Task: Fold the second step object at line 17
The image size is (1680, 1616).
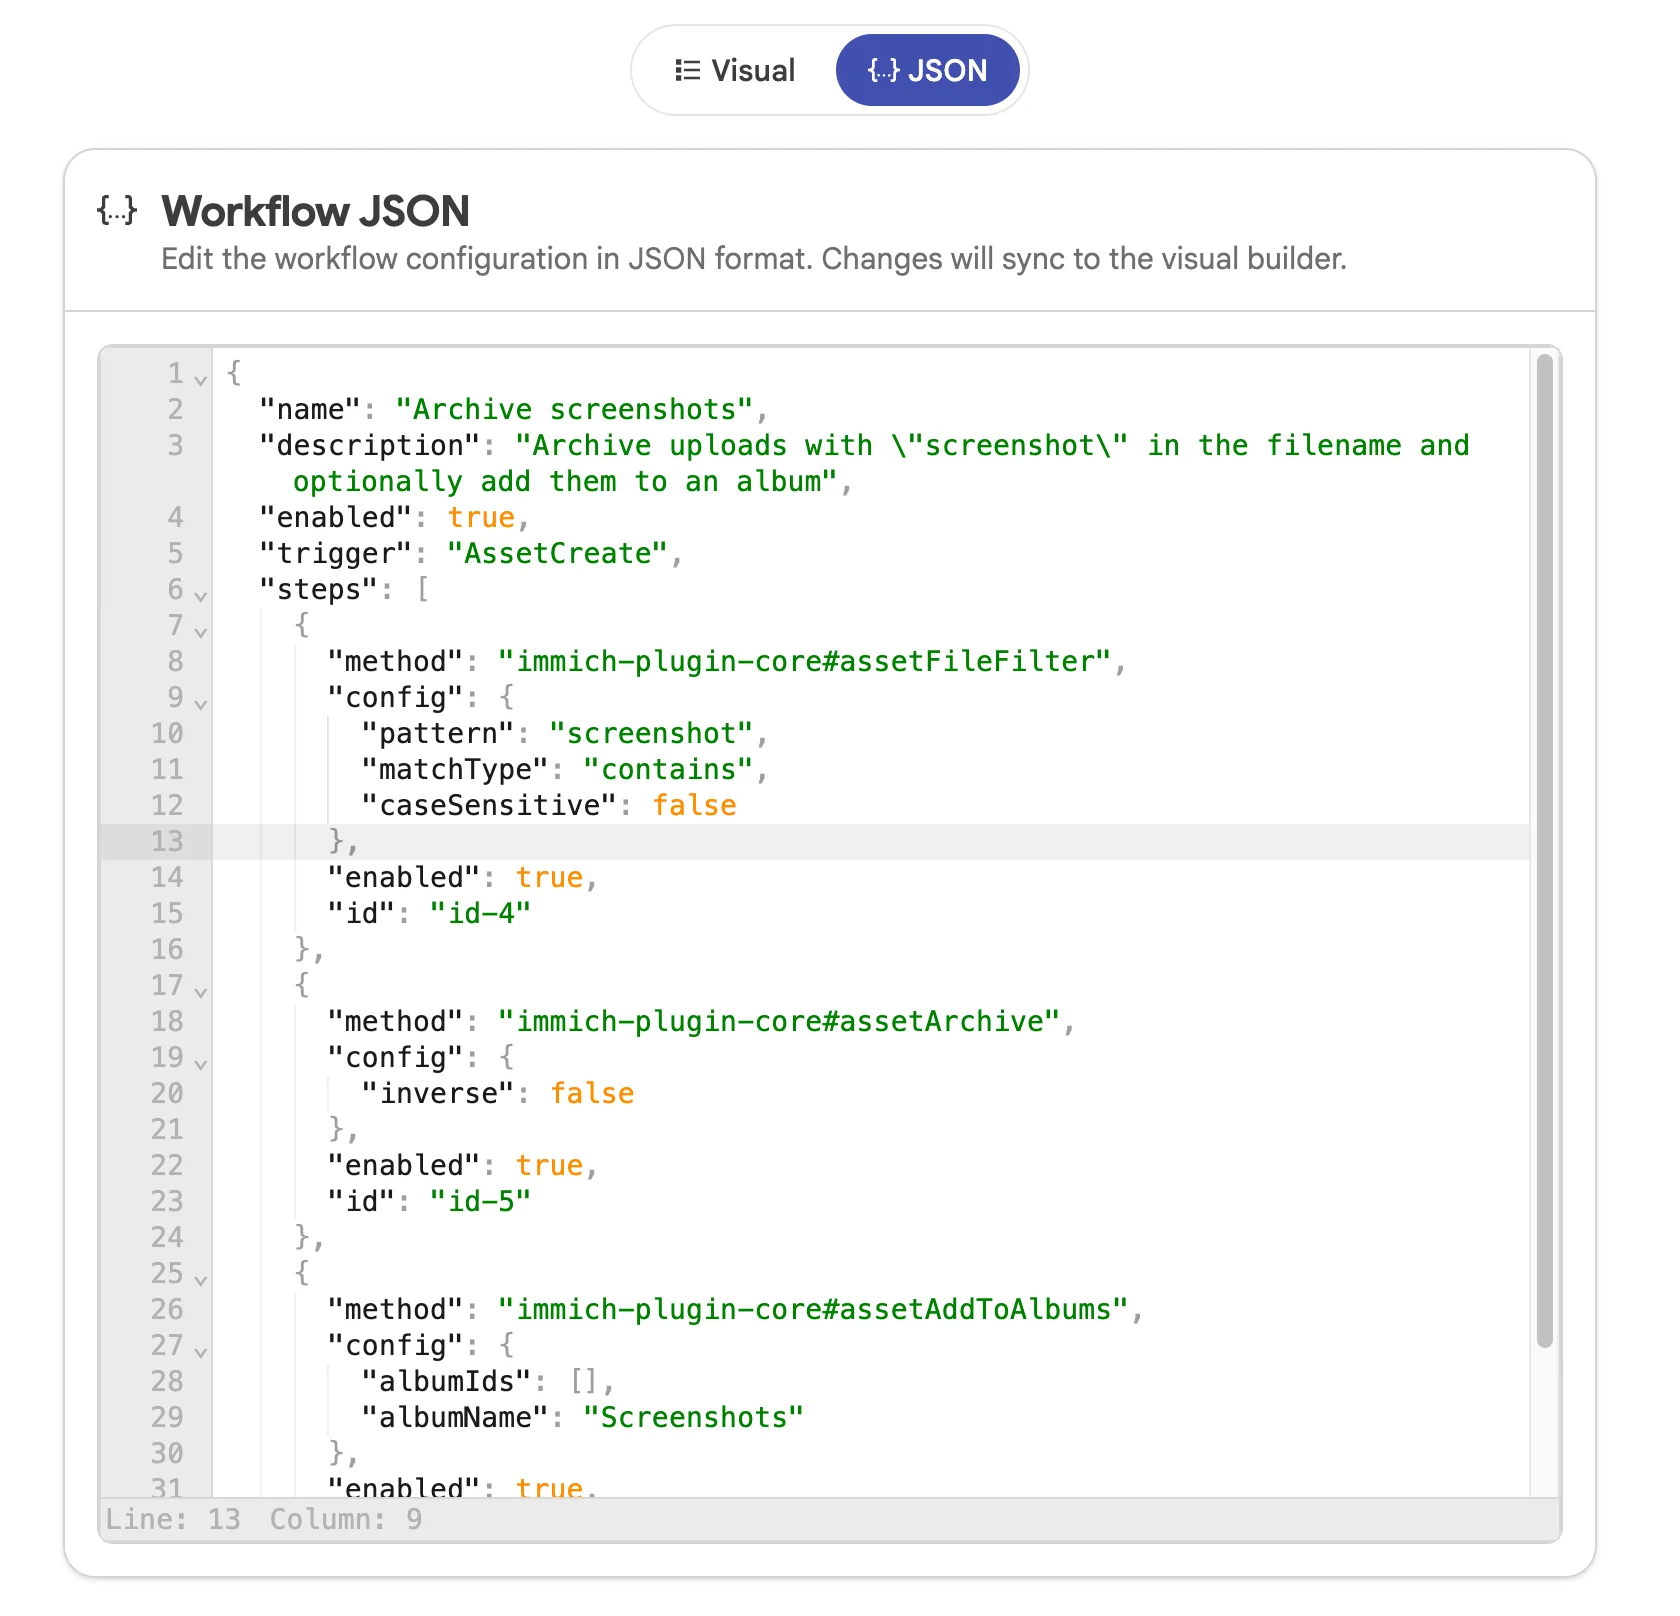Action: (201, 991)
